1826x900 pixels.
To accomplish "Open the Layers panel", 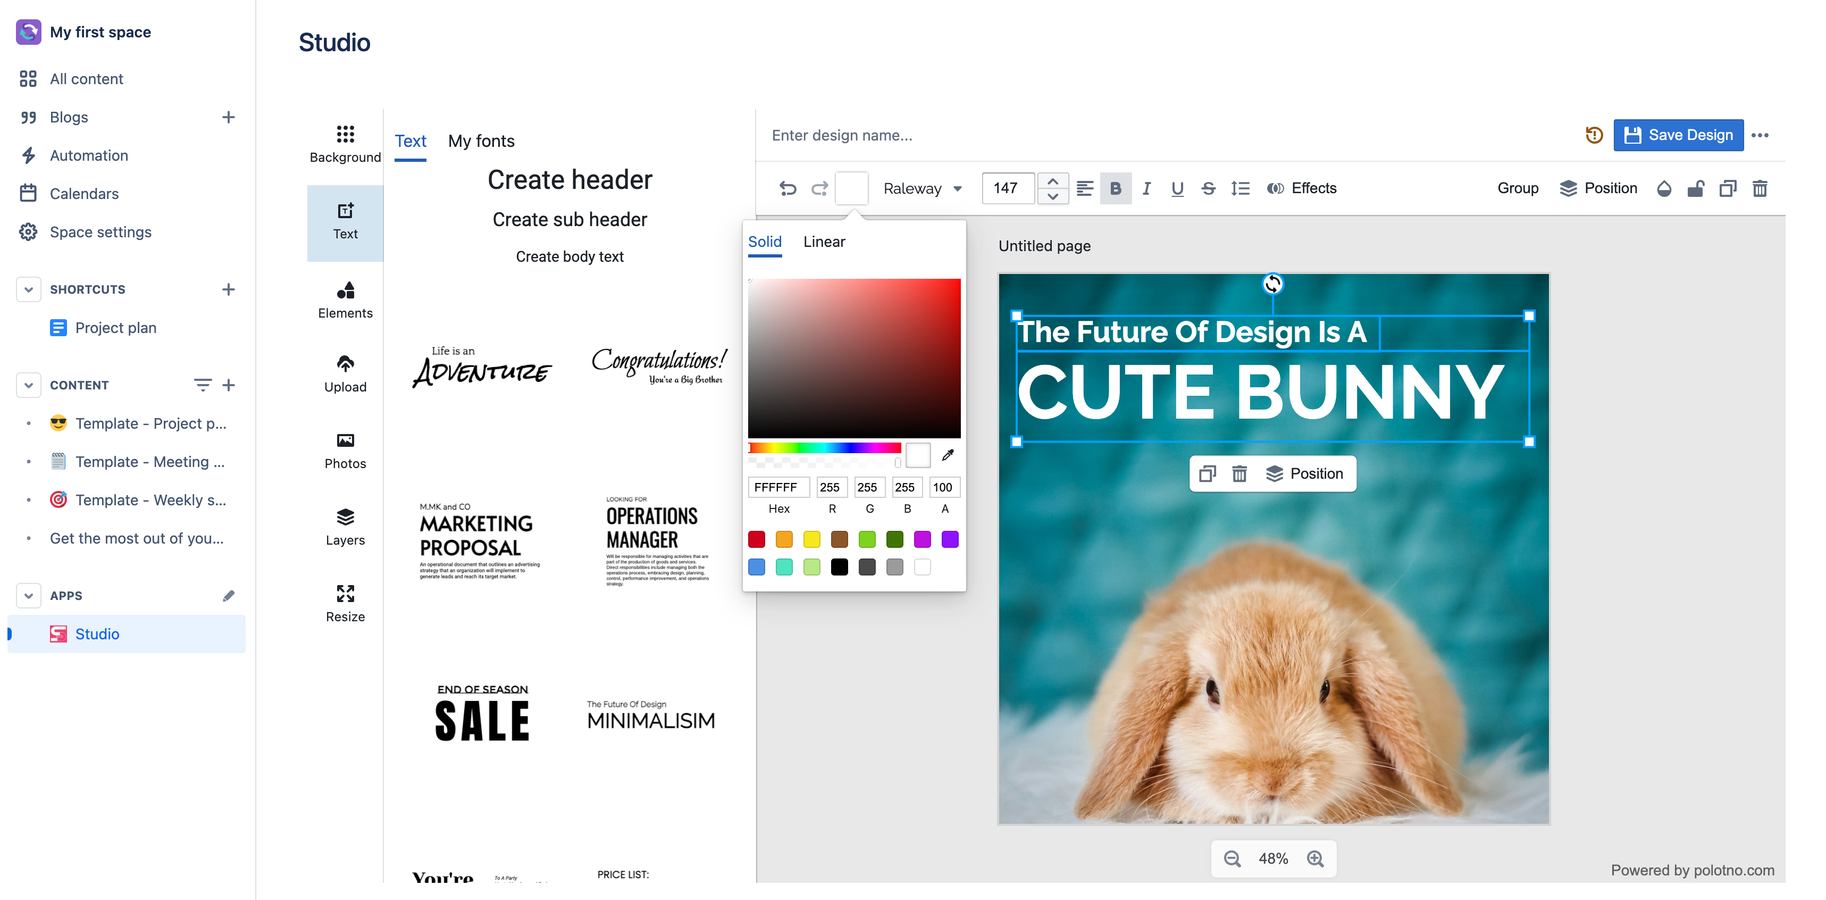I will [345, 527].
